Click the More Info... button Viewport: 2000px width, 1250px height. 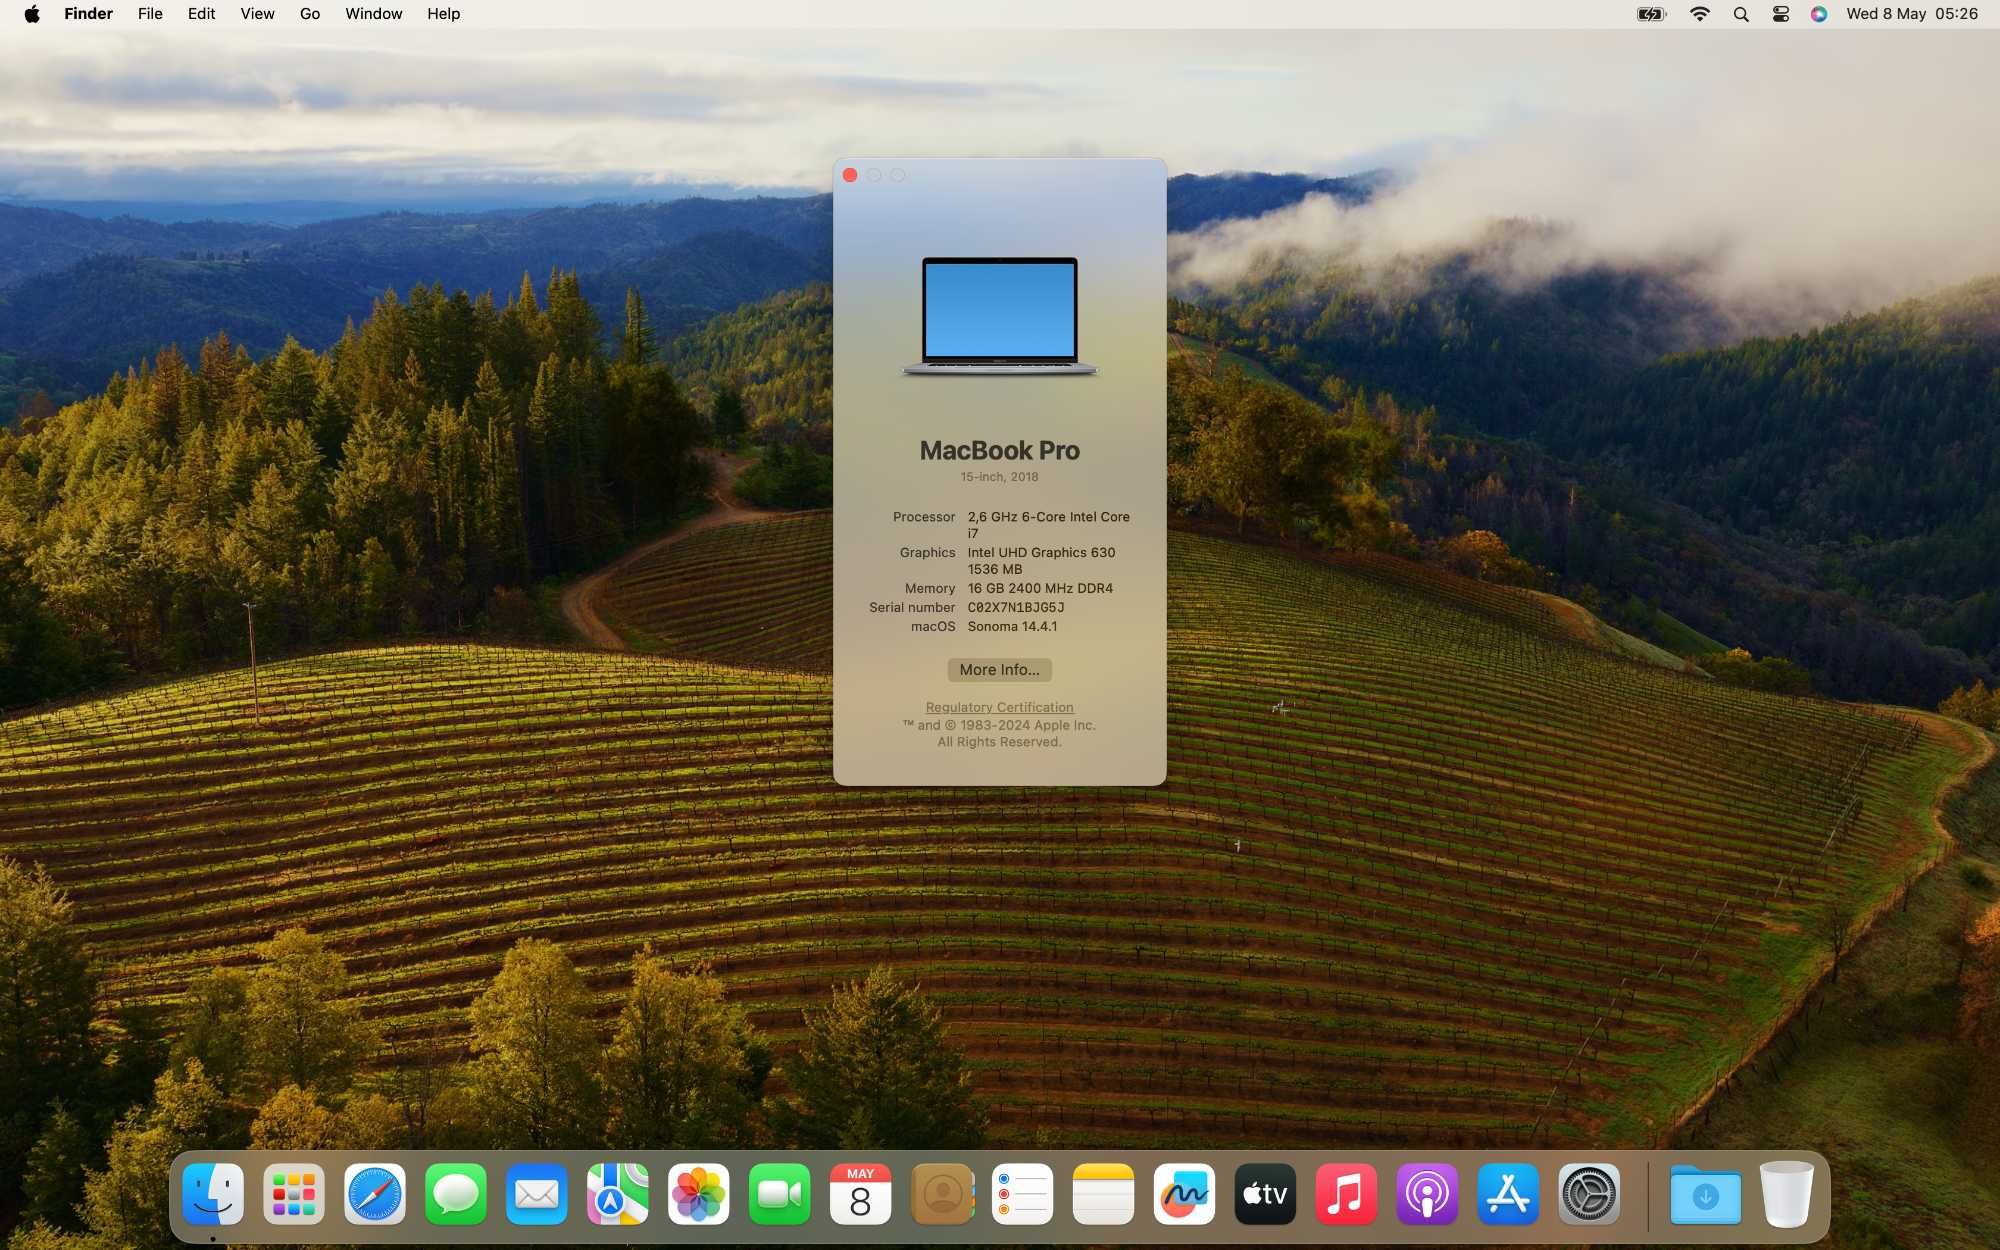point(999,670)
